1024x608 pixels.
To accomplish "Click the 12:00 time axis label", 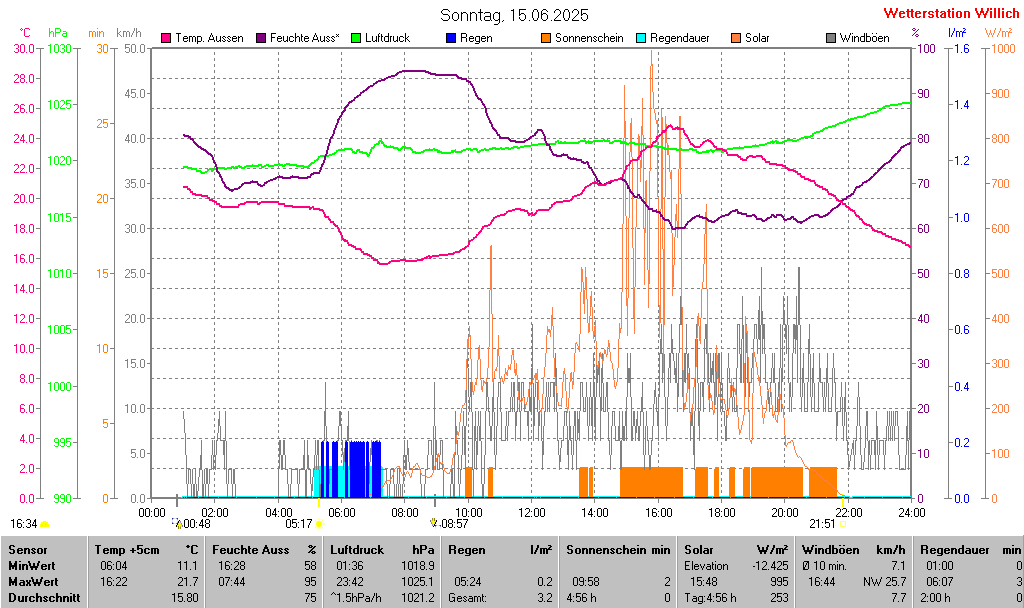I will 531,513.
